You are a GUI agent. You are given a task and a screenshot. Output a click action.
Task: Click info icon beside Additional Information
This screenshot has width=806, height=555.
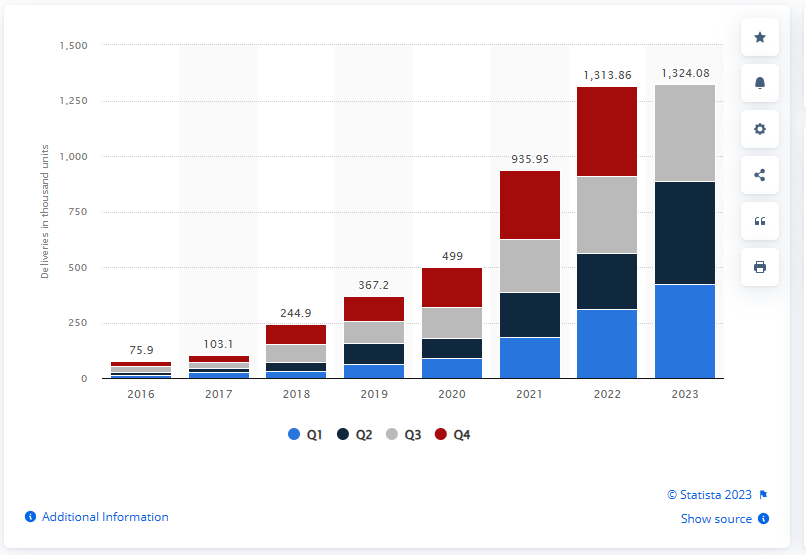pyautogui.click(x=30, y=516)
